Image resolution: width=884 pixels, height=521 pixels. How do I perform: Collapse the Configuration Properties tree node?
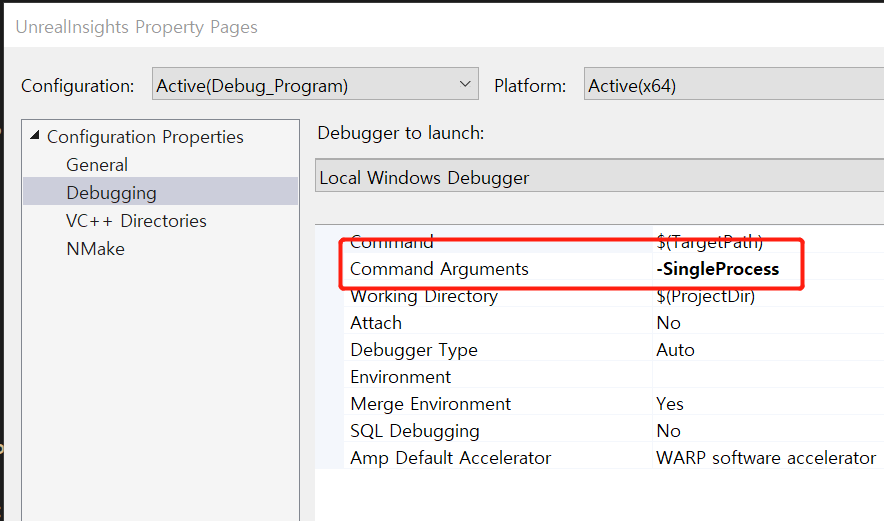click(x=35, y=135)
